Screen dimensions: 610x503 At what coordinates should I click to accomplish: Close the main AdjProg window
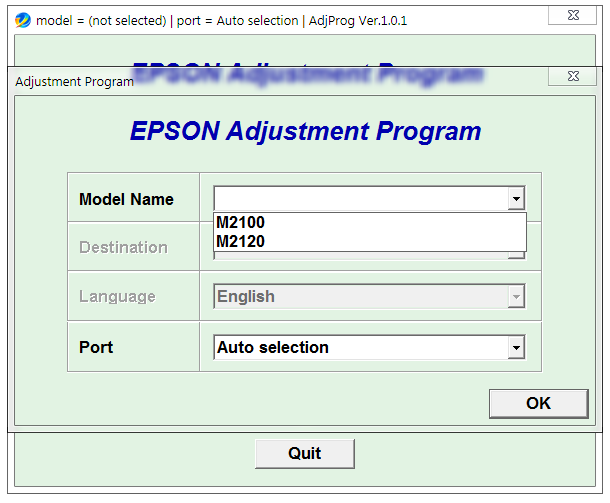point(573,15)
